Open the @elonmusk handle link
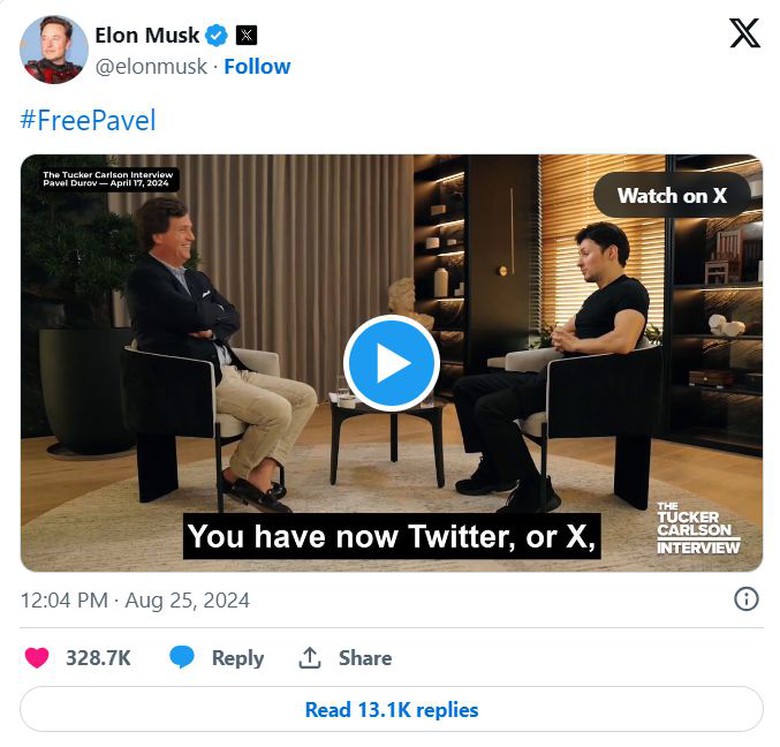Image resolution: width=780 pixels, height=747 pixels. click(151, 66)
